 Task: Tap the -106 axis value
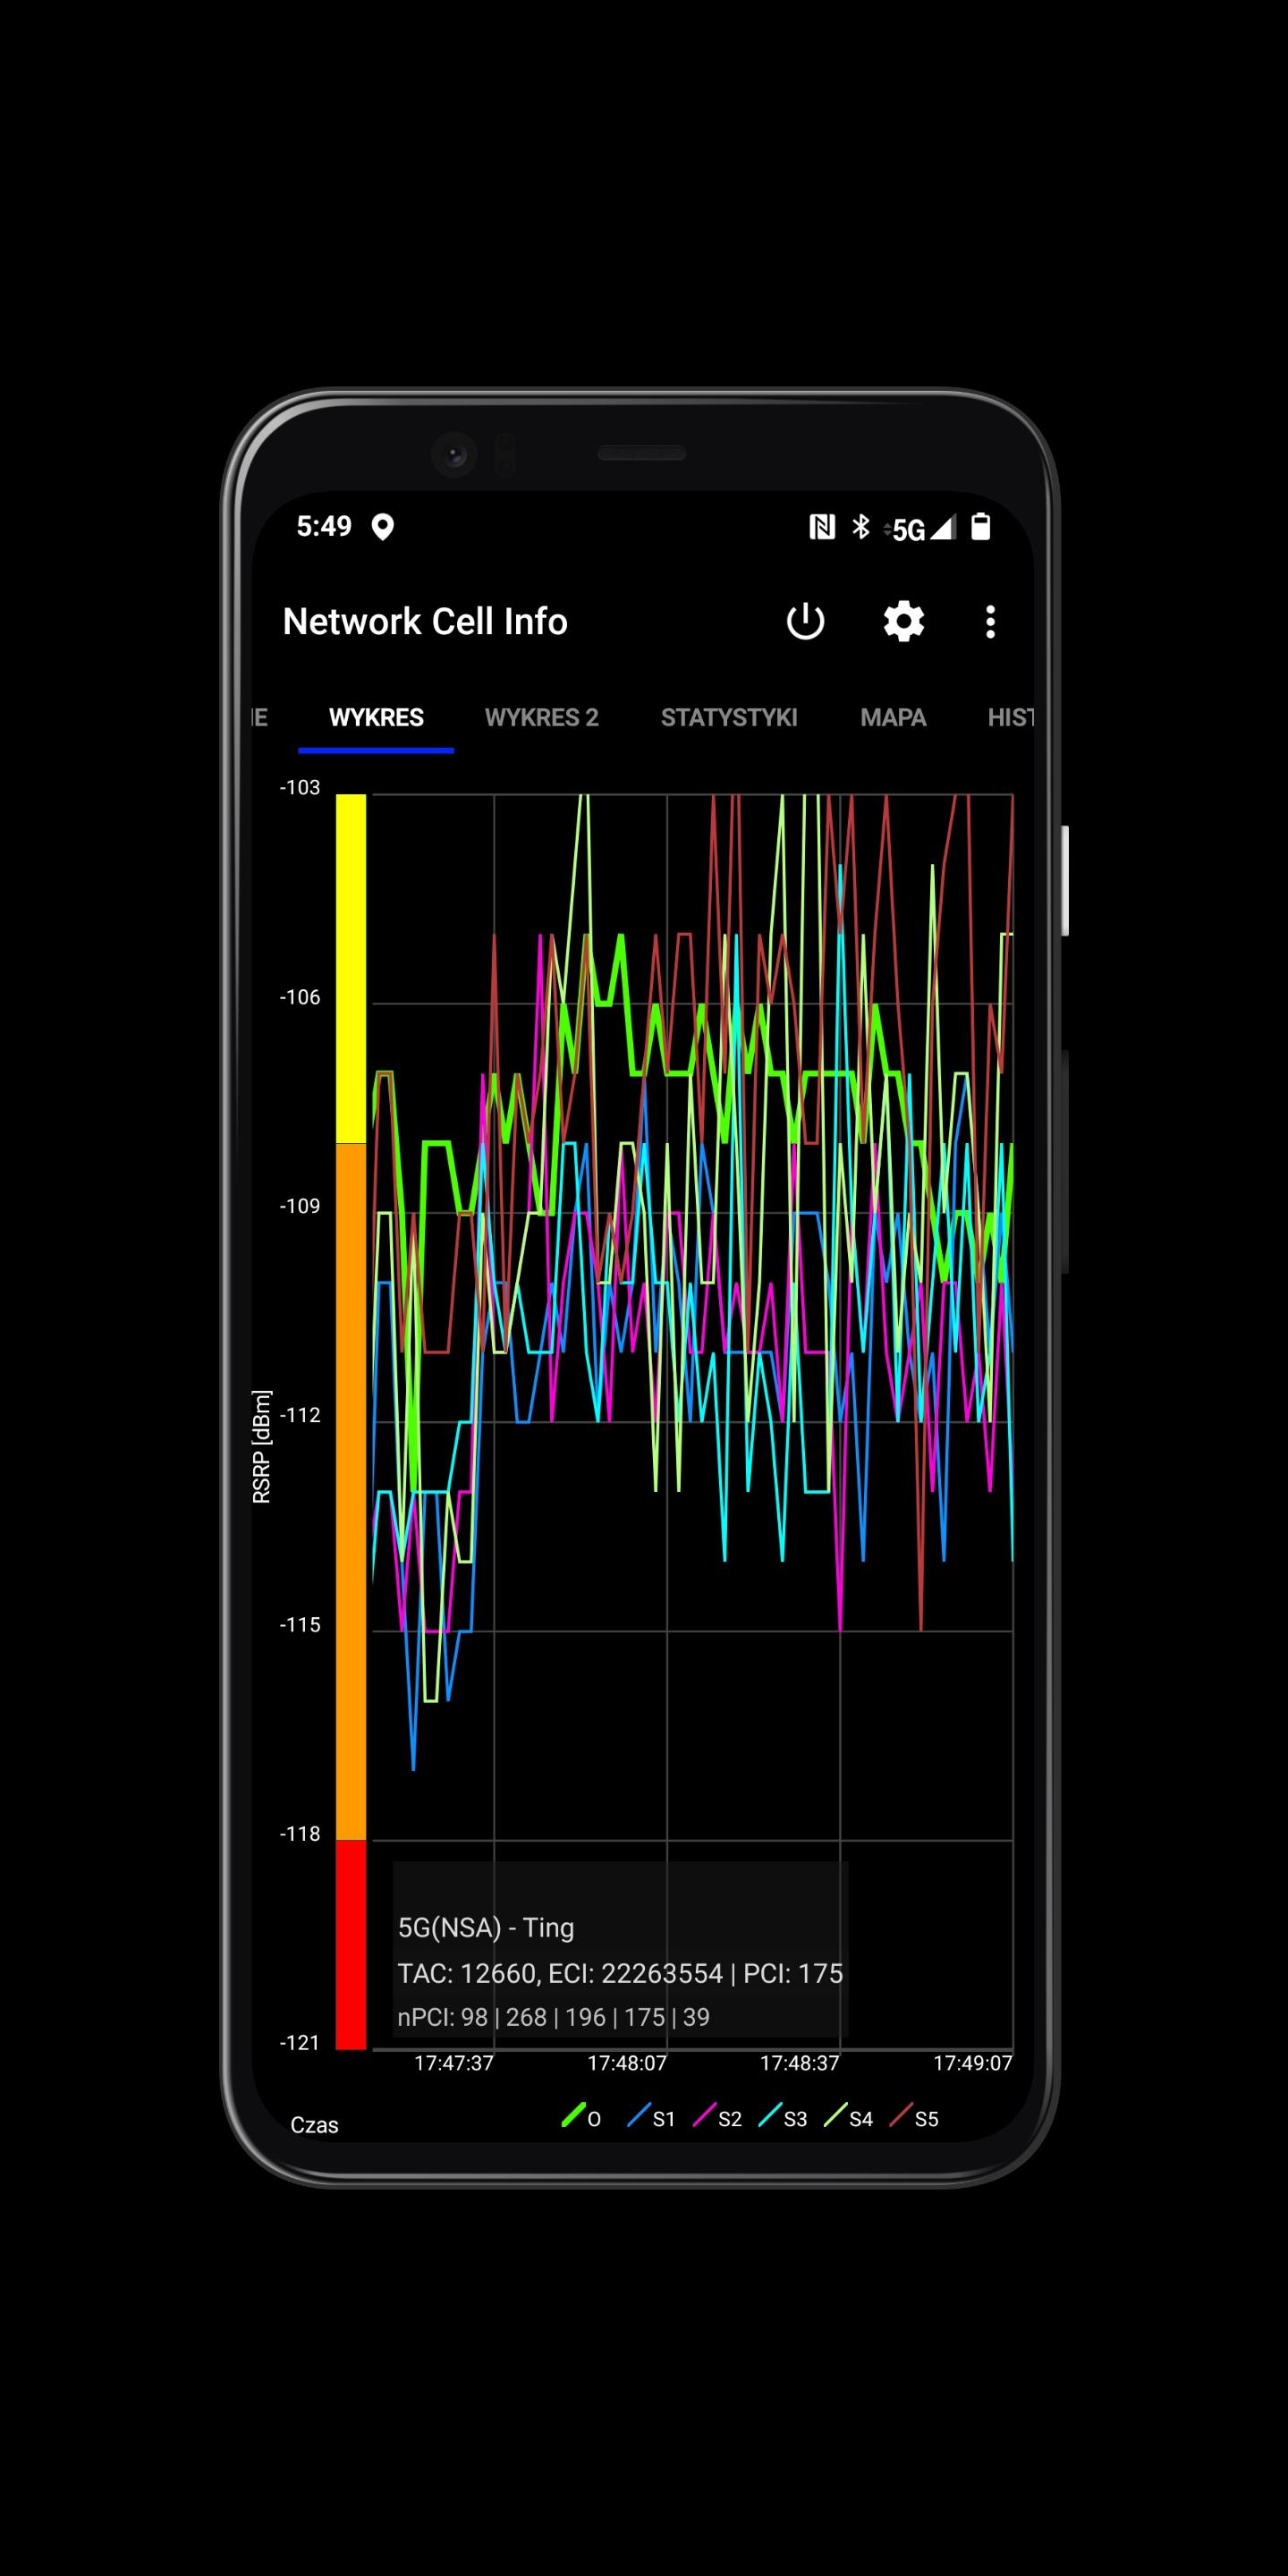pos(300,997)
